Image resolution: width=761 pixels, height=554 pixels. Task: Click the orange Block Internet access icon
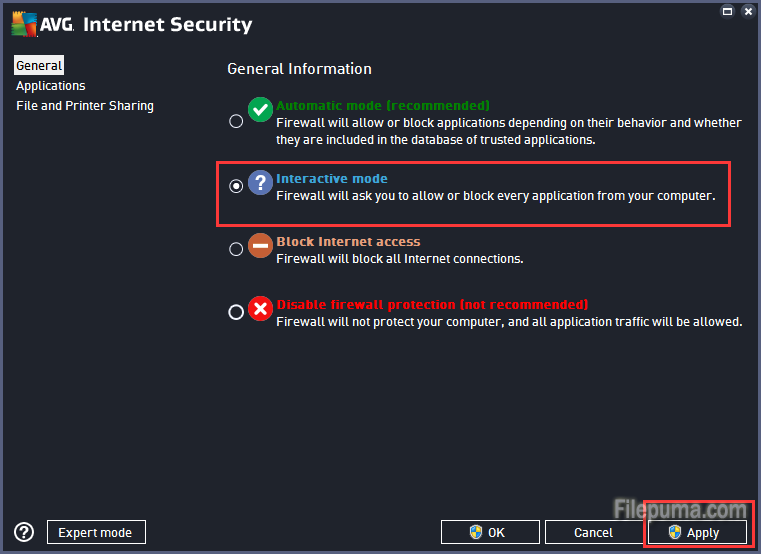click(260, 246)
